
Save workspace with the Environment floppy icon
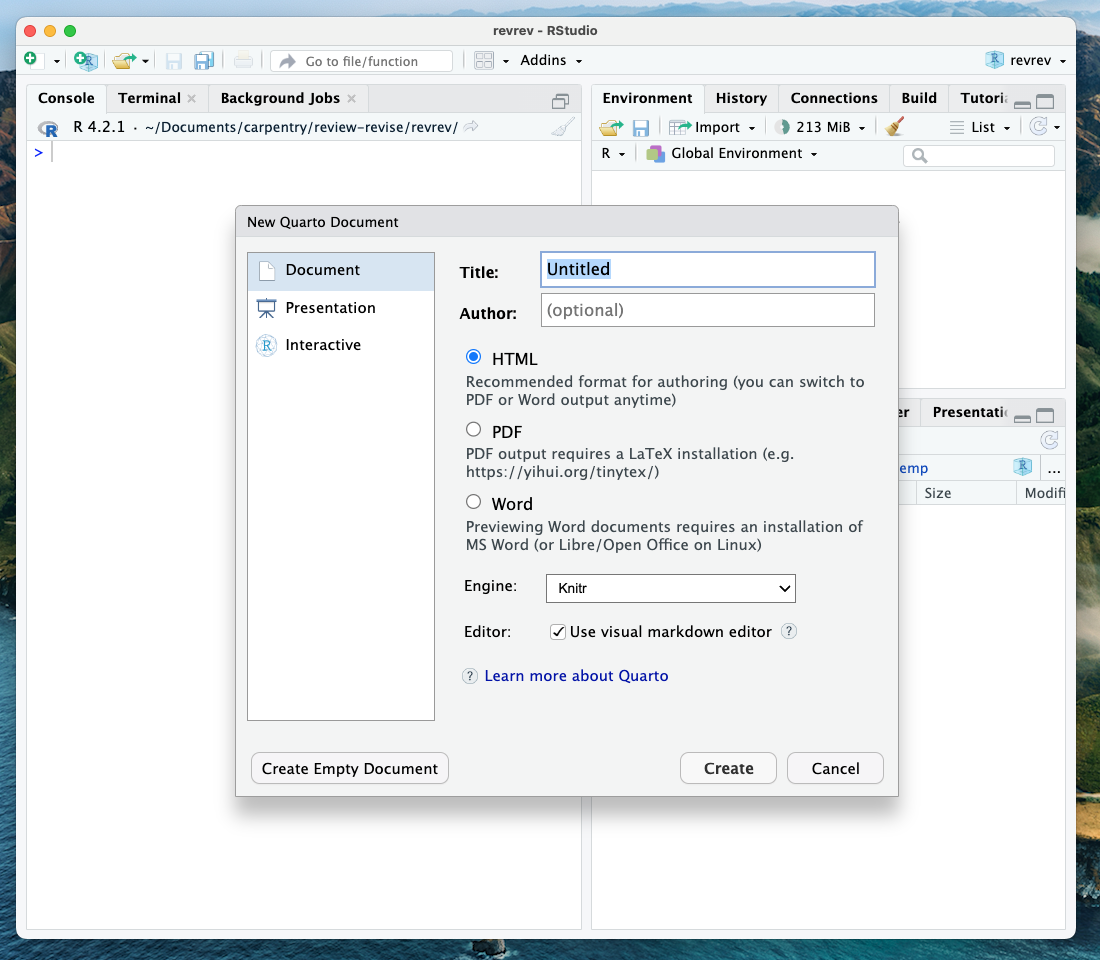point(640,128)
